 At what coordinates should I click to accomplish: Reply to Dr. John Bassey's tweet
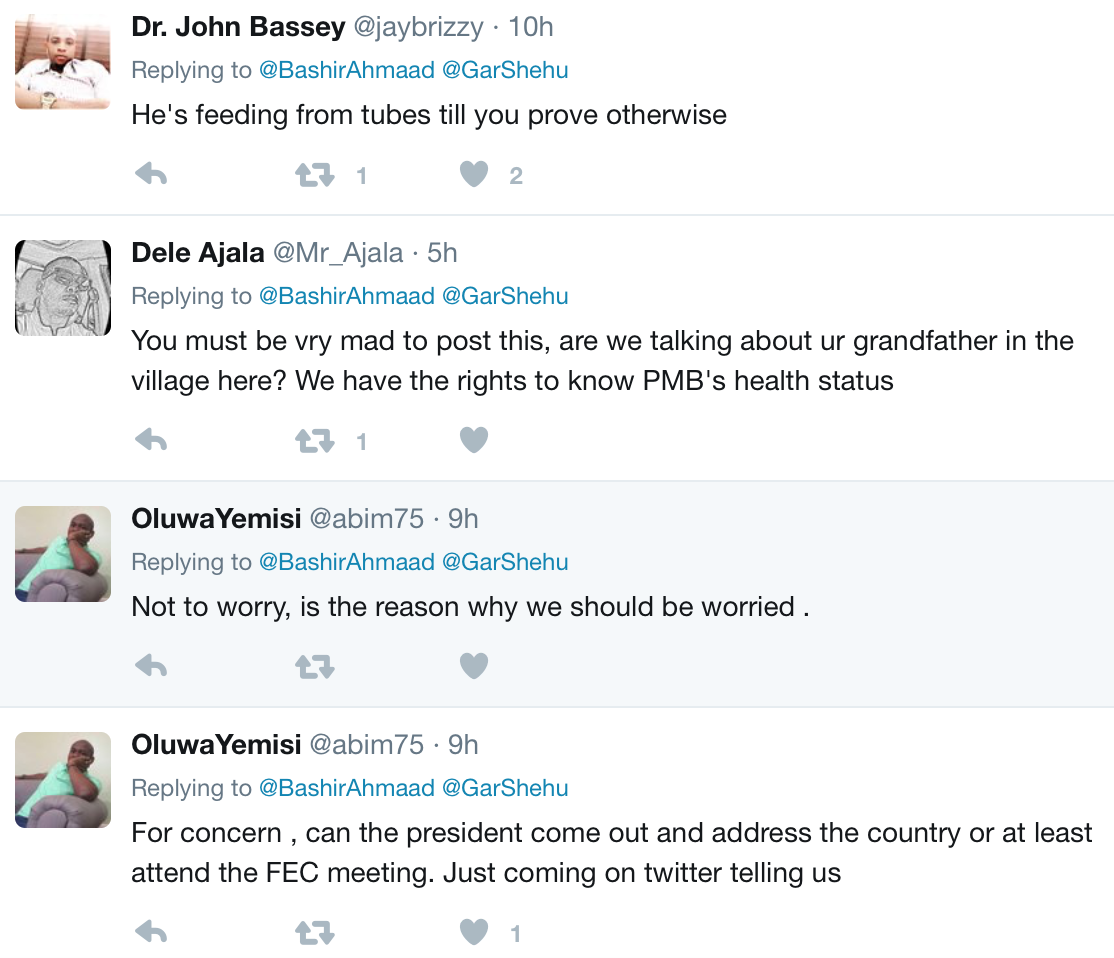click(151, 176)
